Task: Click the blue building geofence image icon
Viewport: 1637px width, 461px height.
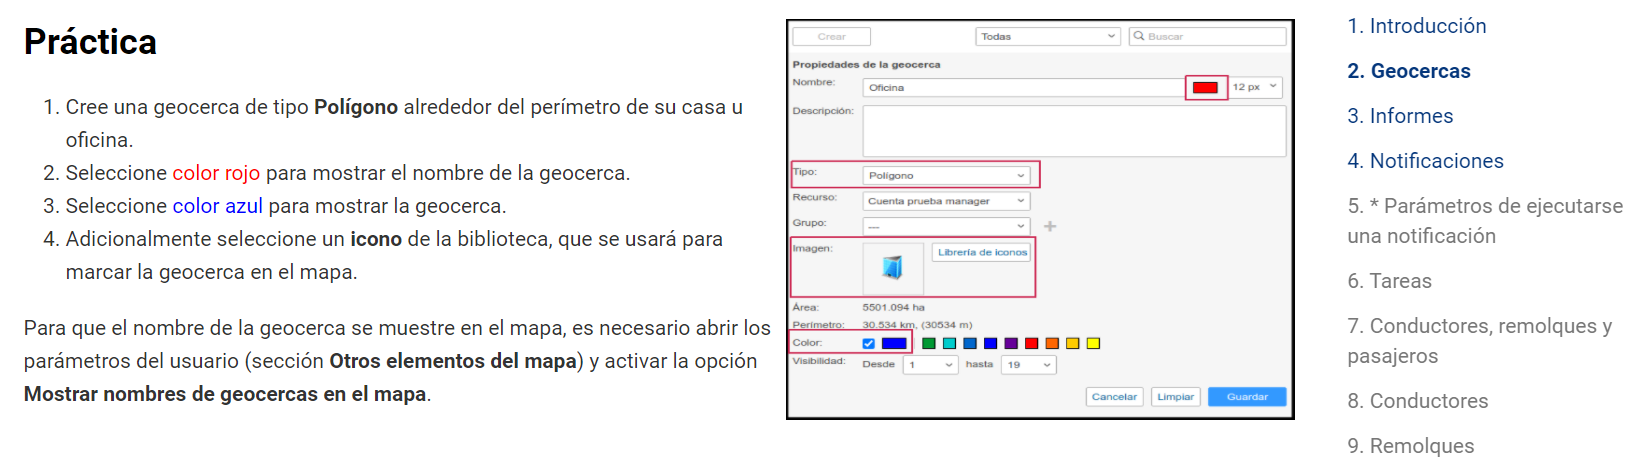Action: tap(892, 267)
